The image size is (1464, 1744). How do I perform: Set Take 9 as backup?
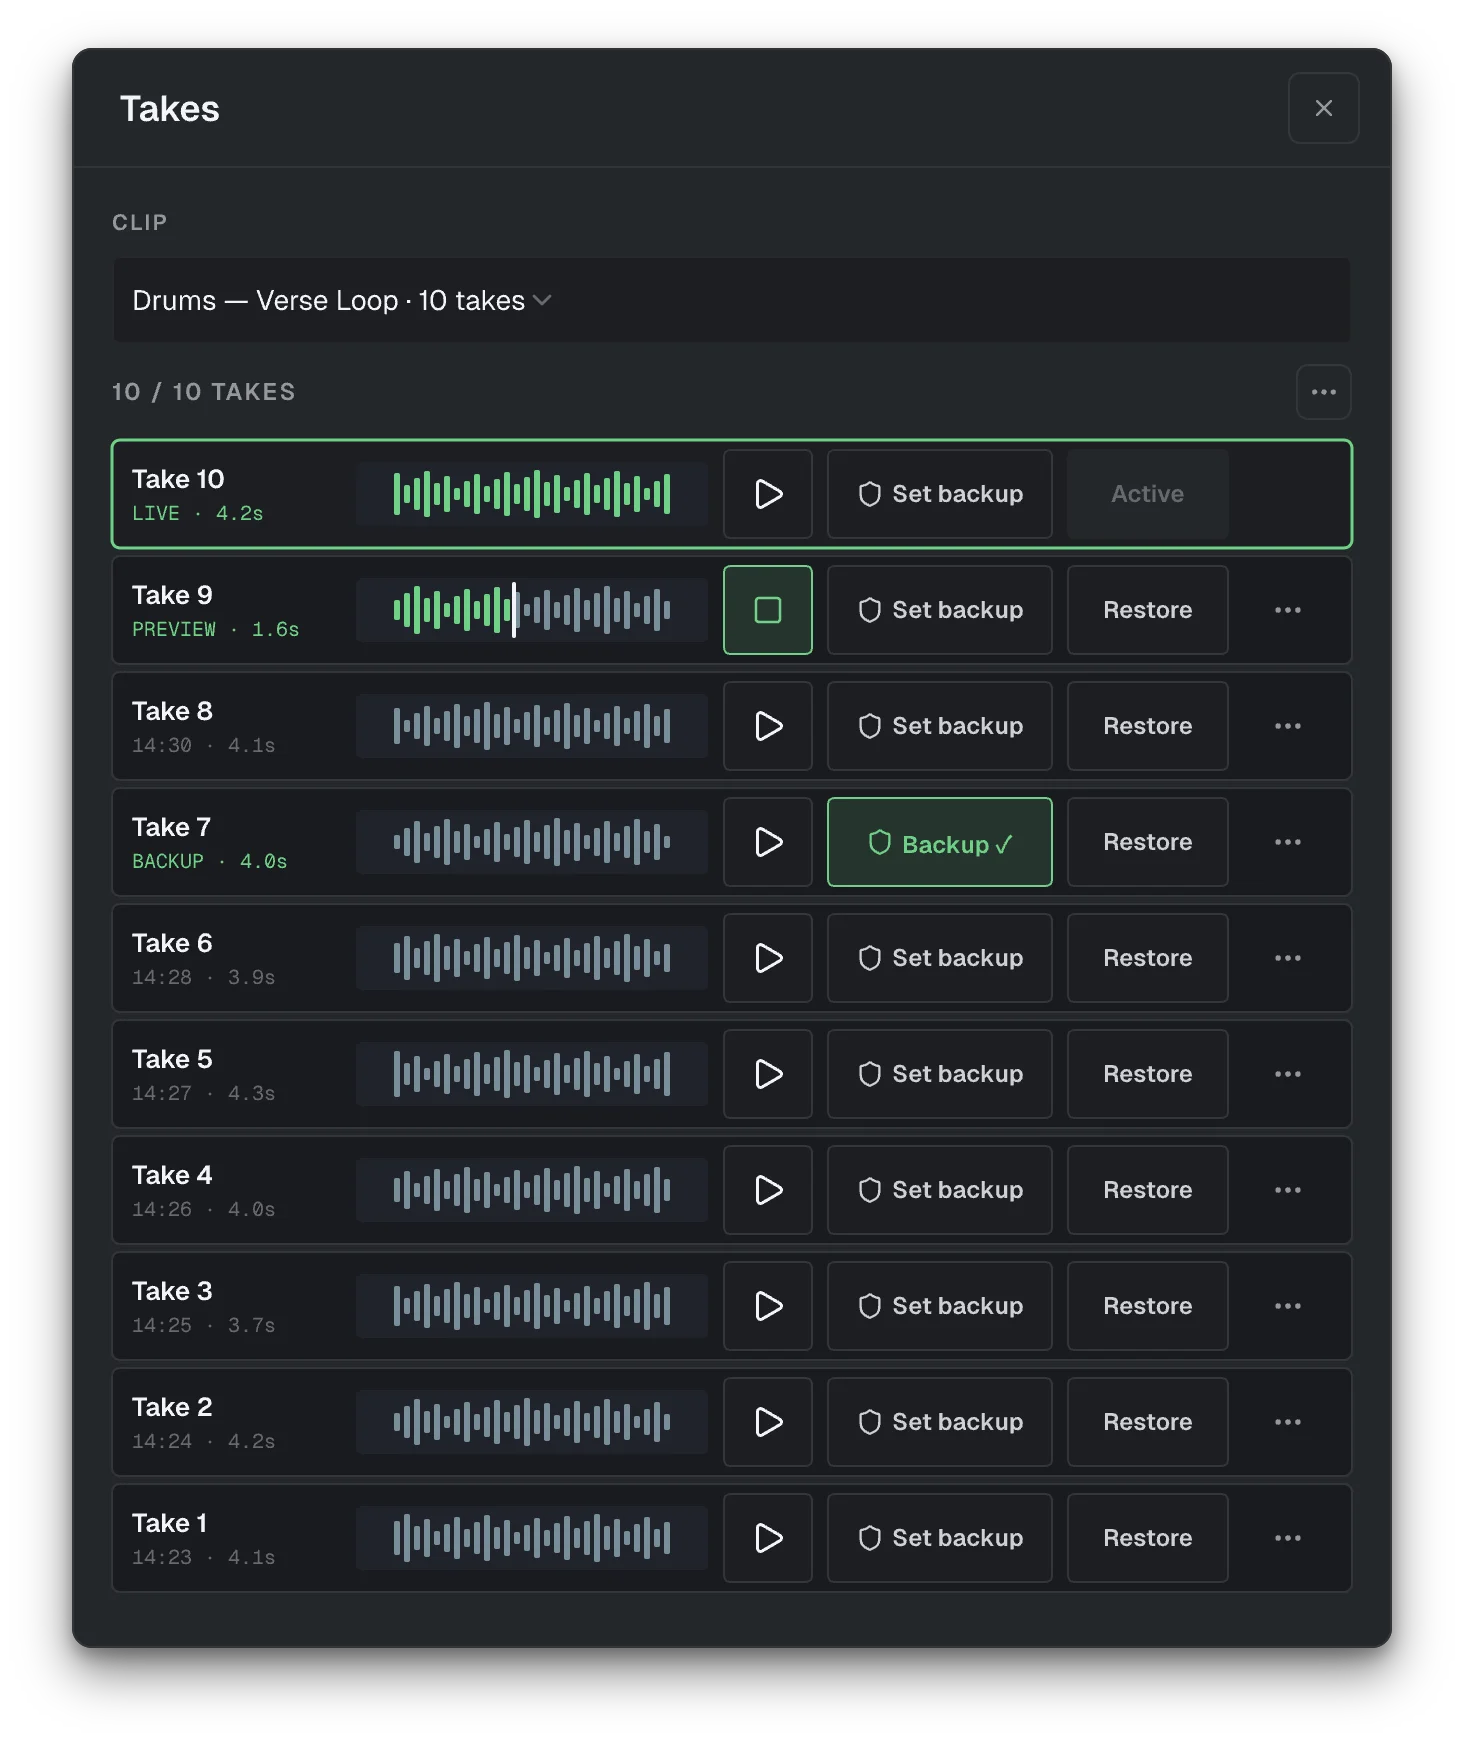coord(940,610)
